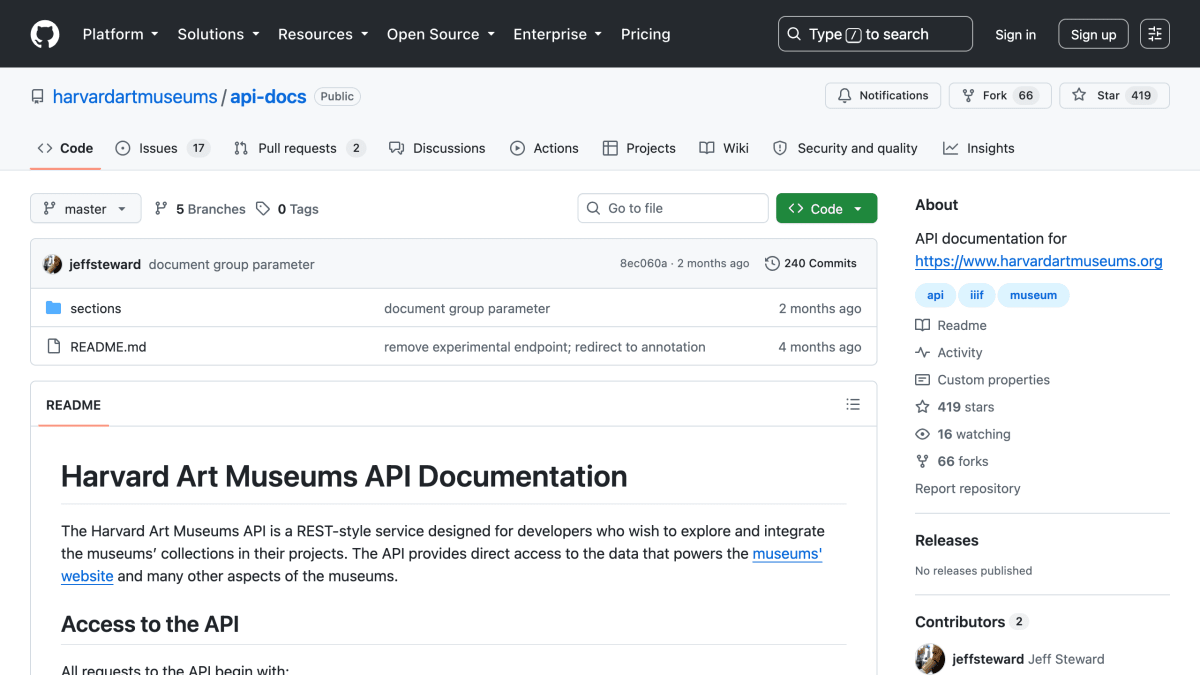Open commit 'remove experimental endpoint; redirect to annotation'
This screenshot has width=1200, height=675.
(x=545, y=347)
